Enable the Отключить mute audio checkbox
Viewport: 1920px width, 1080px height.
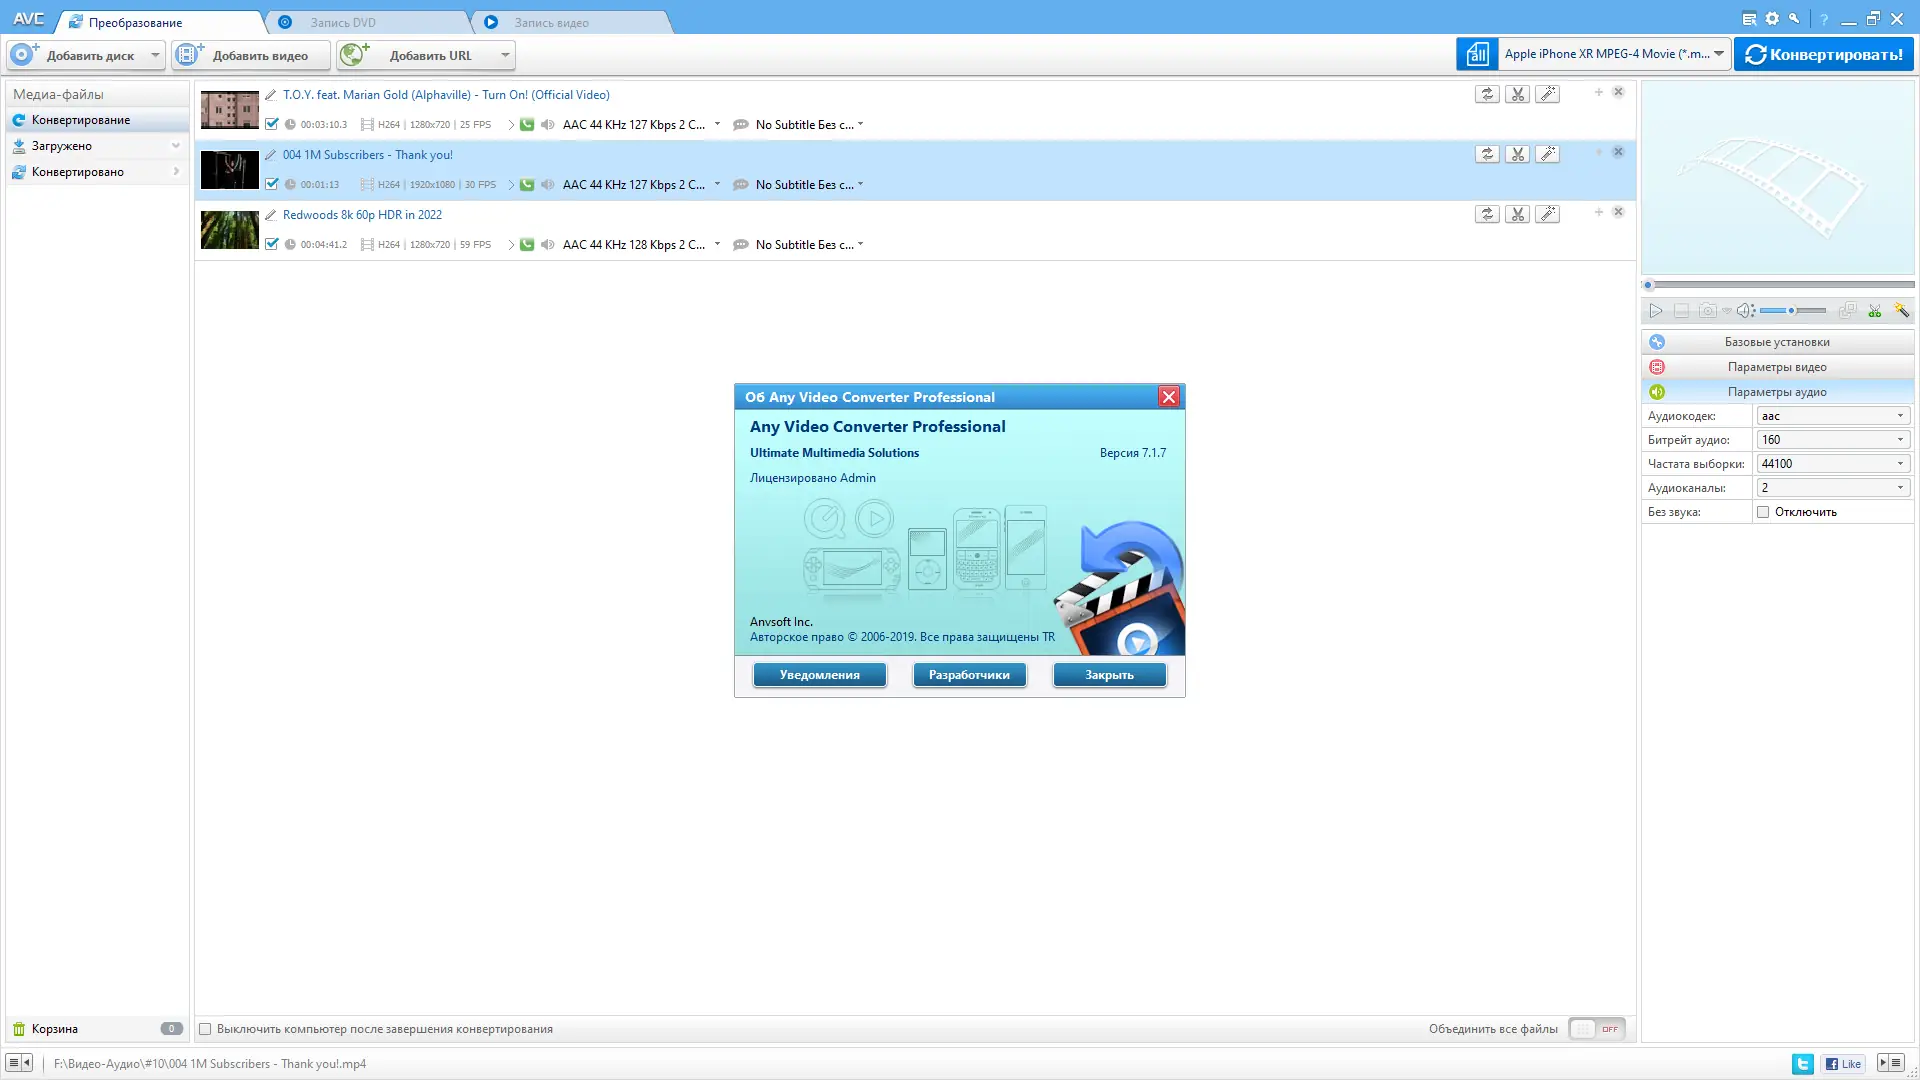pyautogui.click(x=1763, y=512)
